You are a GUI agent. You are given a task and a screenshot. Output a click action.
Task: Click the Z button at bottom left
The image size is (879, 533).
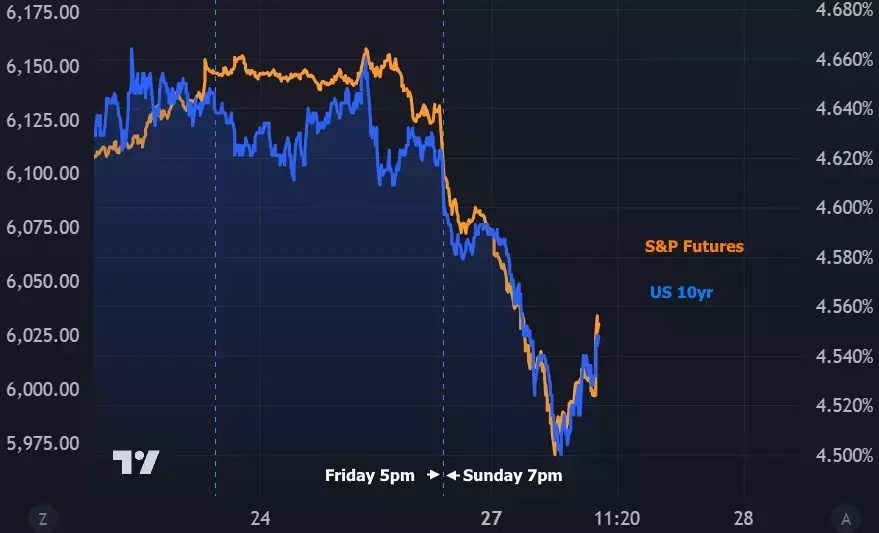pos(42,518)
